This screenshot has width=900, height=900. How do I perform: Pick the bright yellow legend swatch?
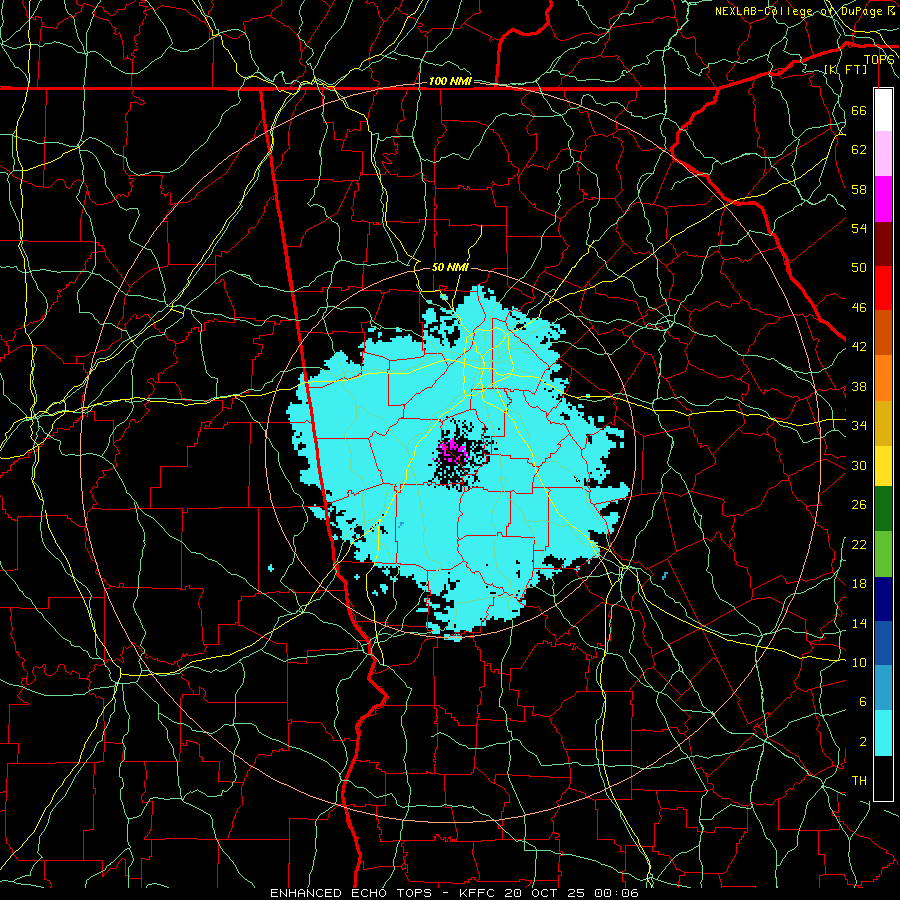click(883, 465)
